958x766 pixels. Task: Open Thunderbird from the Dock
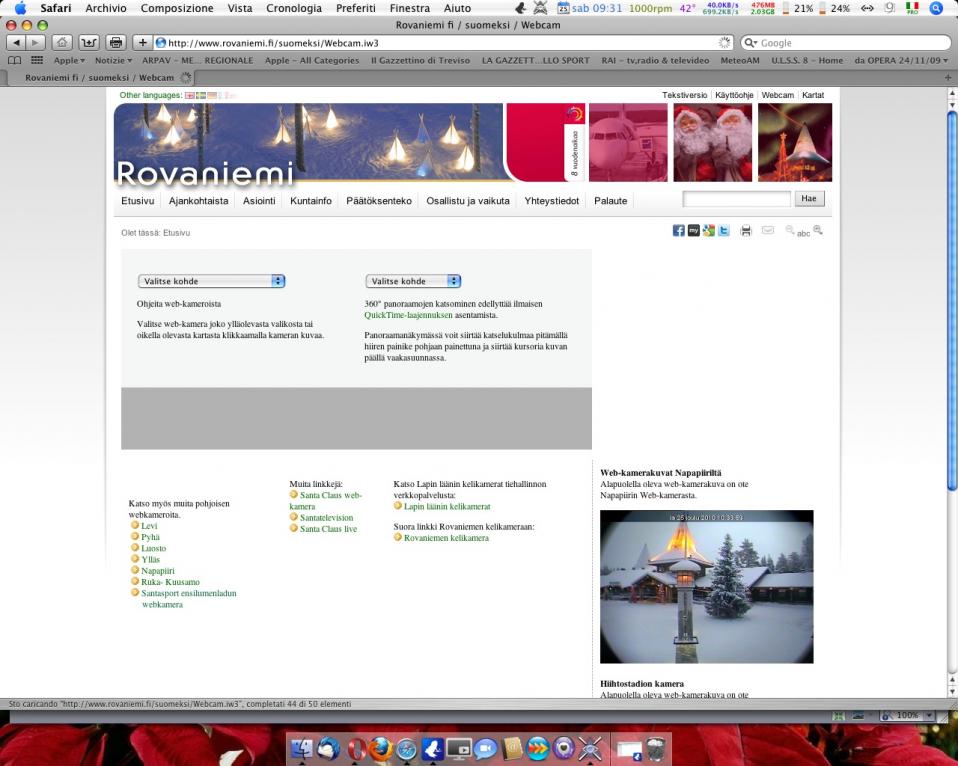pos(329,748)
